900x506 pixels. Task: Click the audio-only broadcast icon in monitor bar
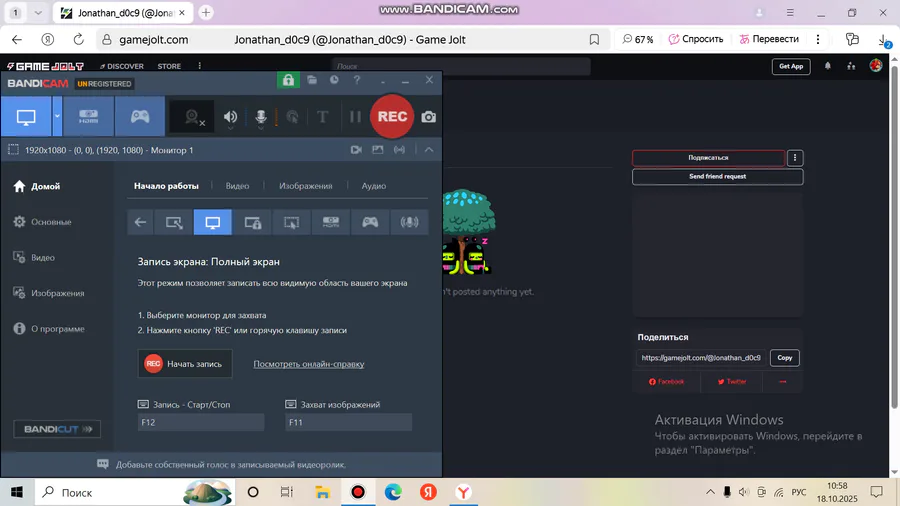[399, 150]
